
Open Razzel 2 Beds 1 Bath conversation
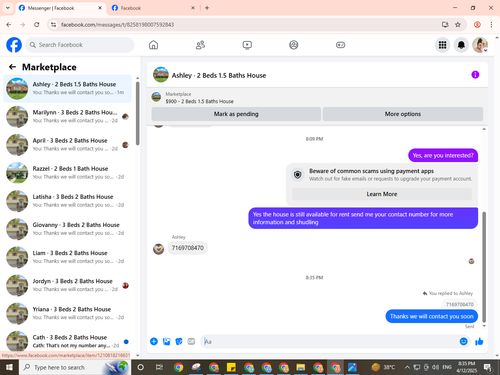coord(68,173)
